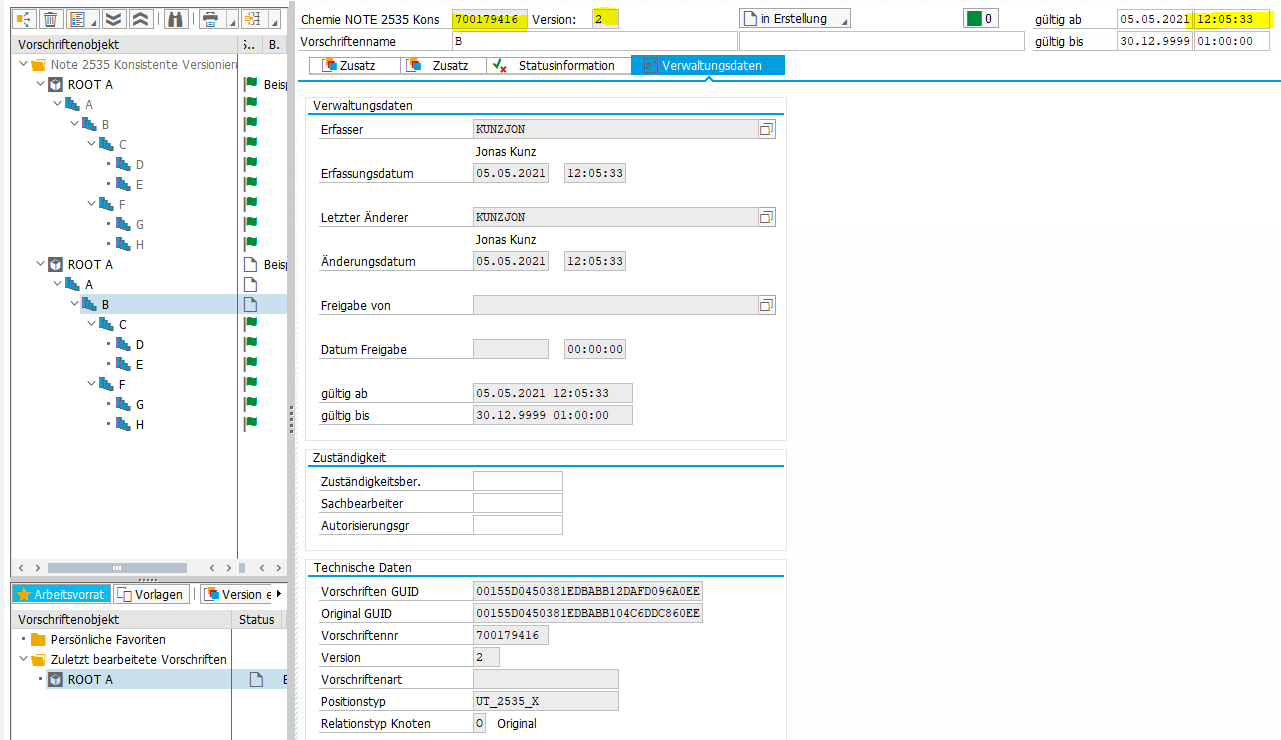Click value help icon beside Letzter Änderer
Screen dimensions: 1281x740
(766, 217)
